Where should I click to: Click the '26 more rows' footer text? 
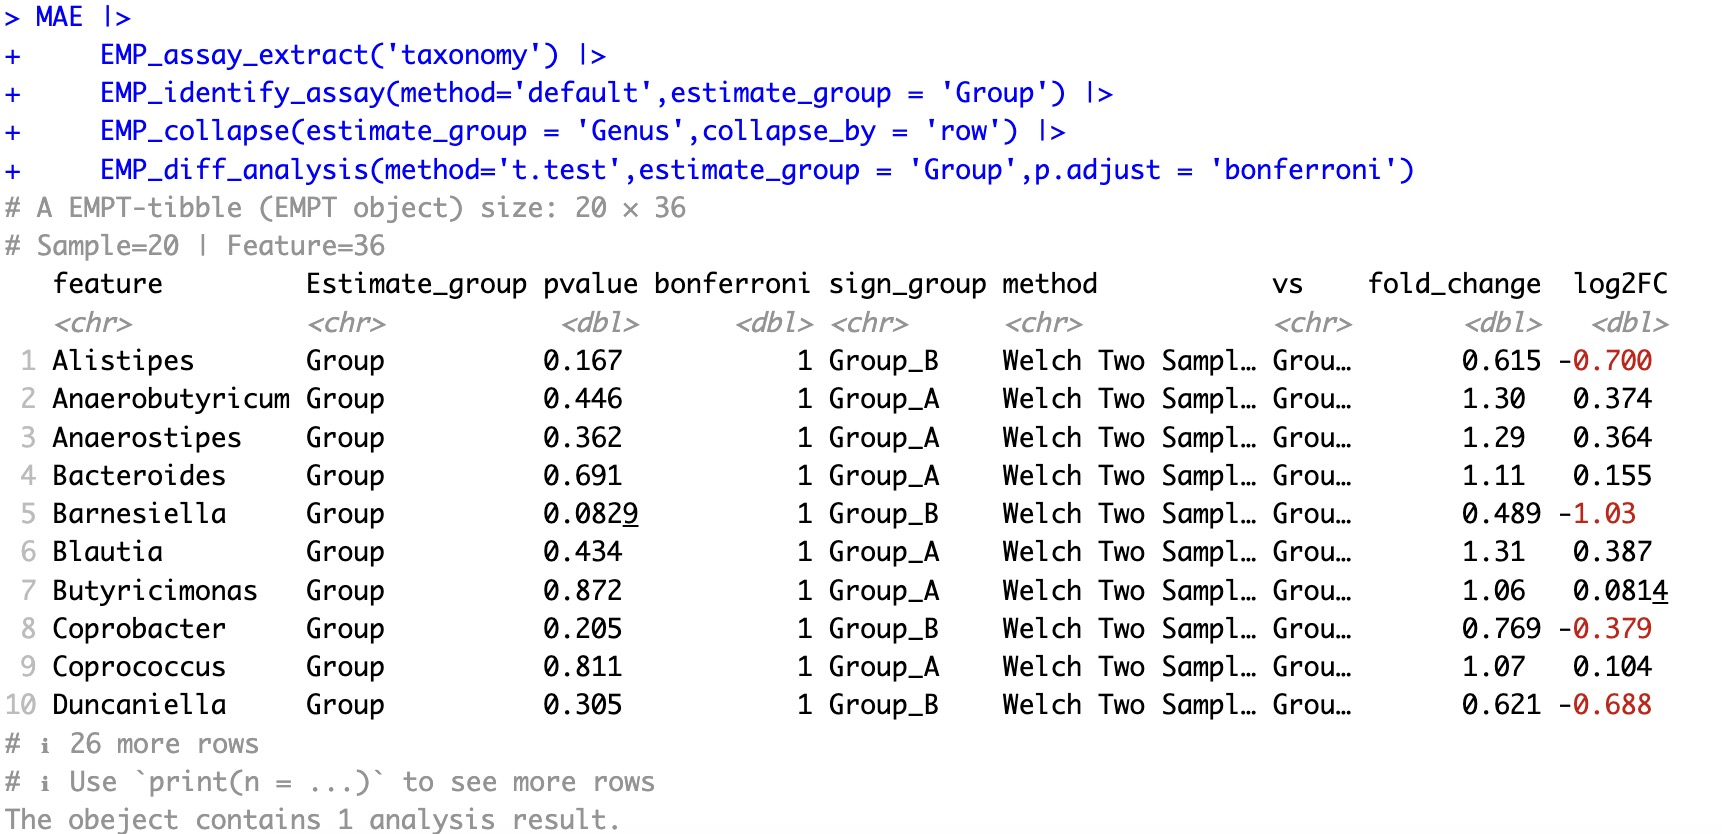tap(164, 744)
